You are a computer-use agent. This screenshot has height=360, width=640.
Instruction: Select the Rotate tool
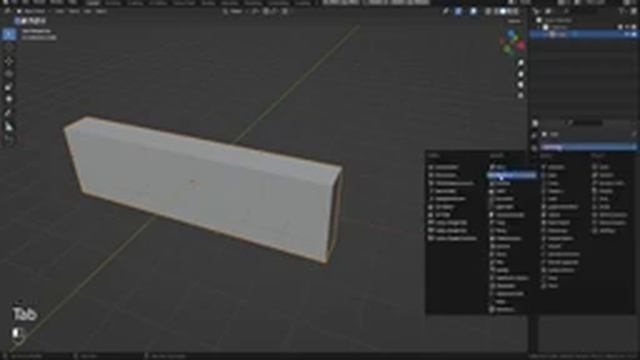coord(9,74)
